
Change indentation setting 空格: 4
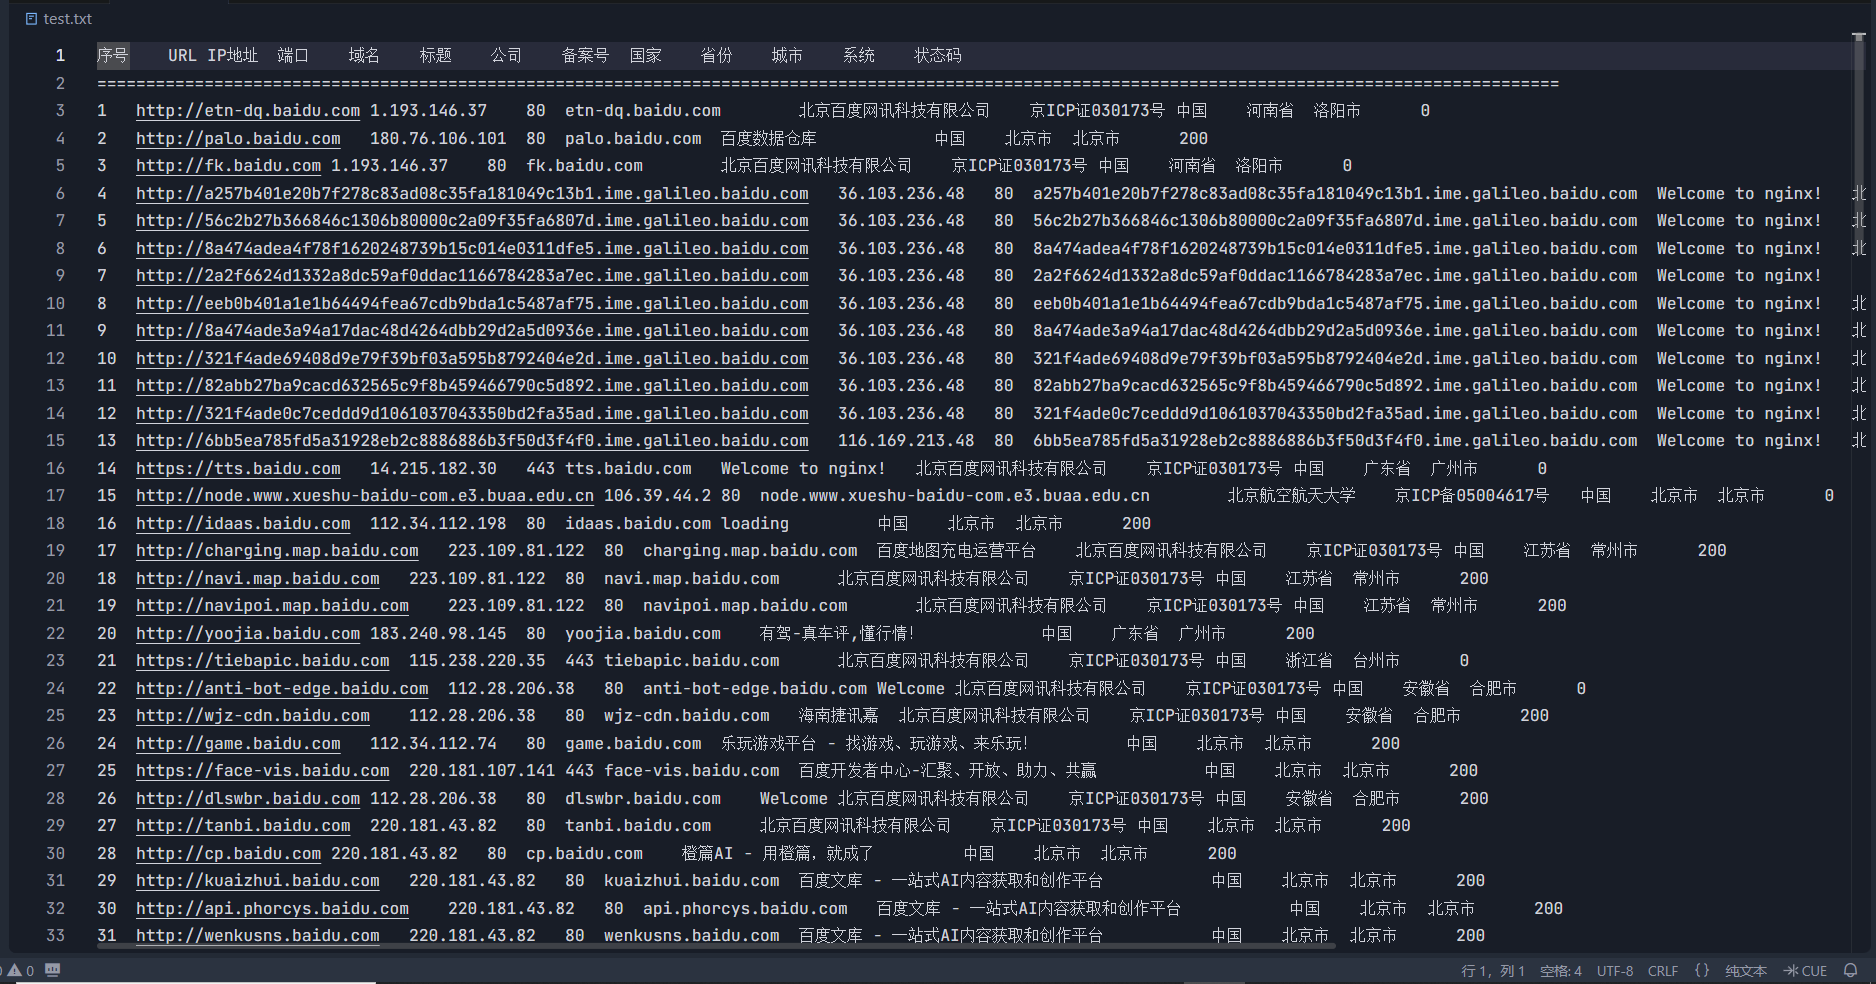[x=1560, y=970]
